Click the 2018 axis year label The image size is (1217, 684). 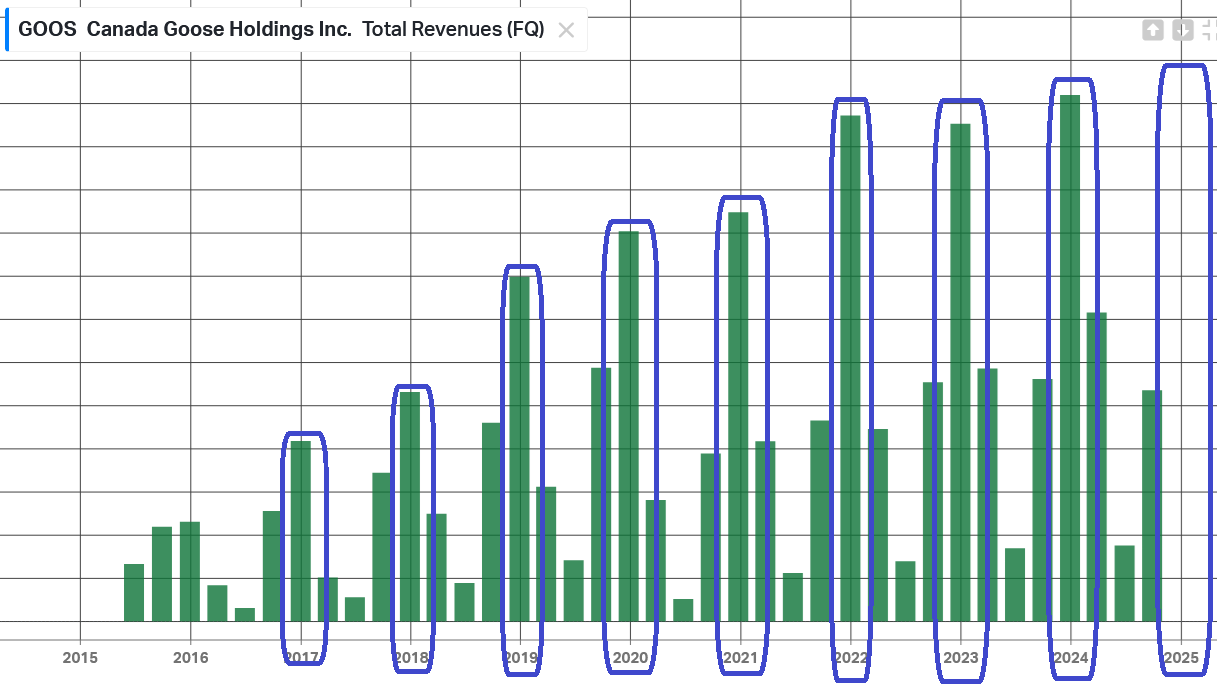point(411,658)
